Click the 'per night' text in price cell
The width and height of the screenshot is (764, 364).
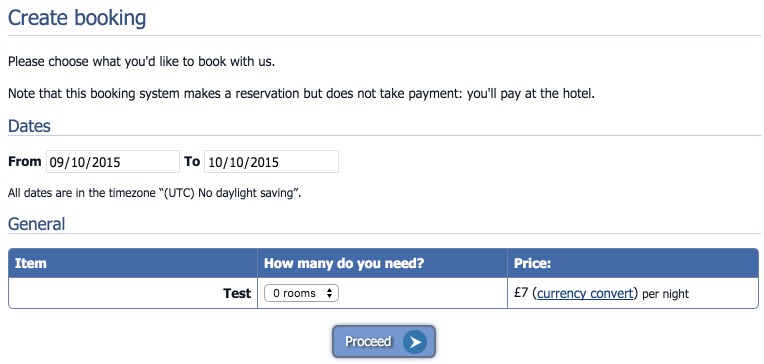pyautogui.click(x=666, y=294)
